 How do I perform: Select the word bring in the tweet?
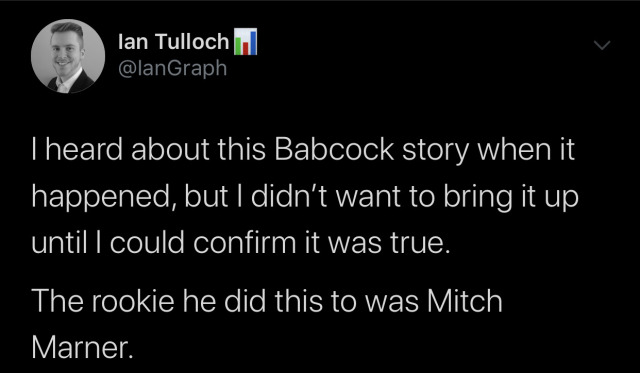tap(478, 198)
